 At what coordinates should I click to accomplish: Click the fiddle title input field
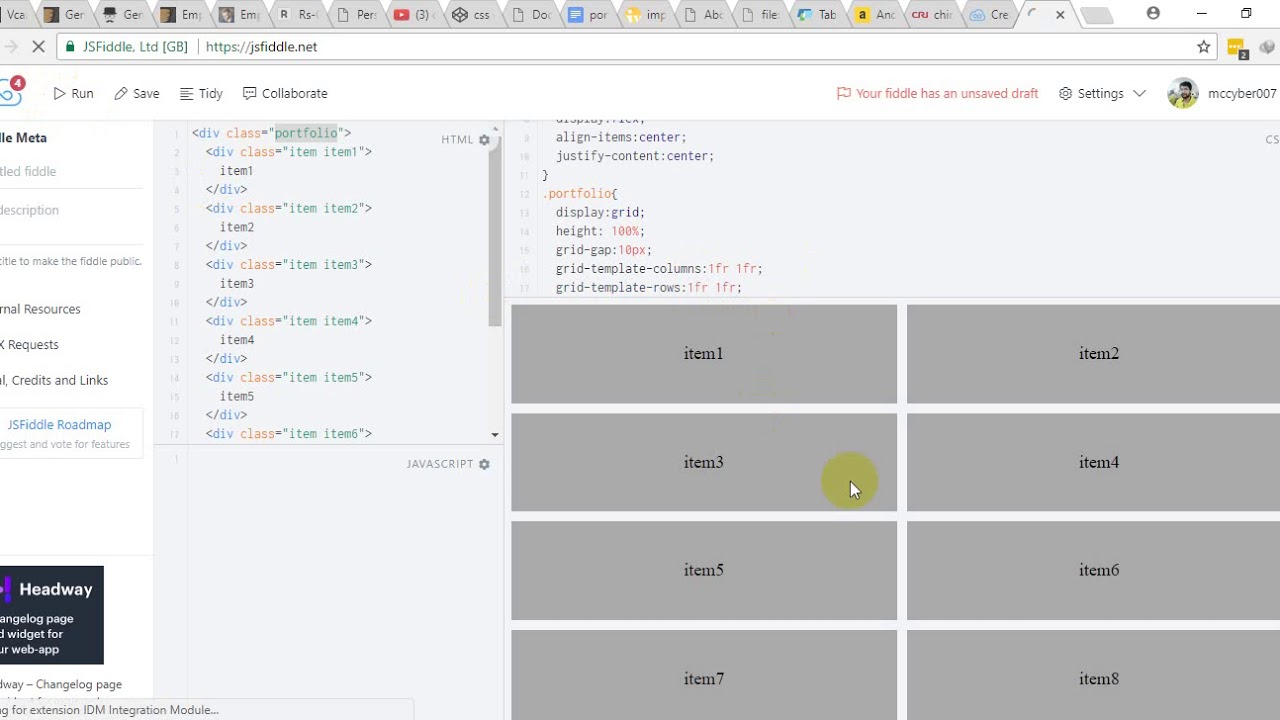point(71,171)
